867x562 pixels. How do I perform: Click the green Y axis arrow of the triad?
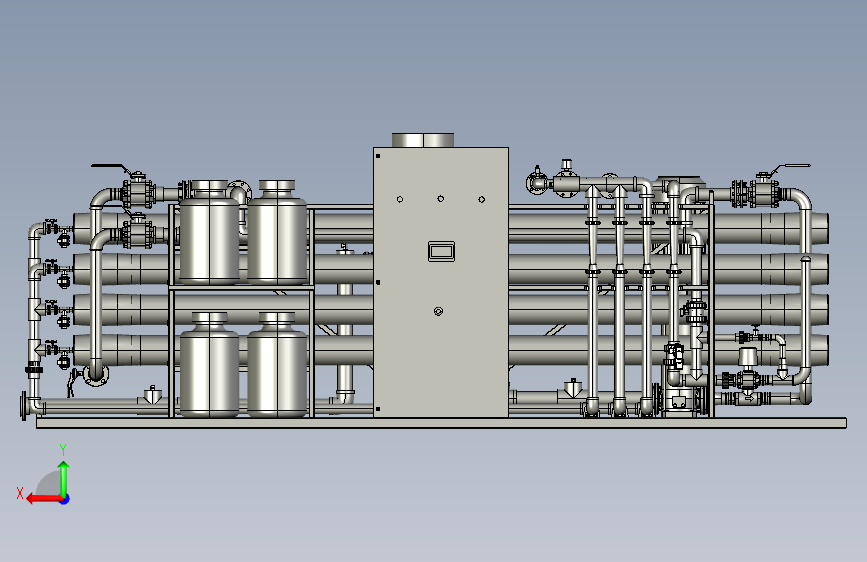[x=64, y=478]
